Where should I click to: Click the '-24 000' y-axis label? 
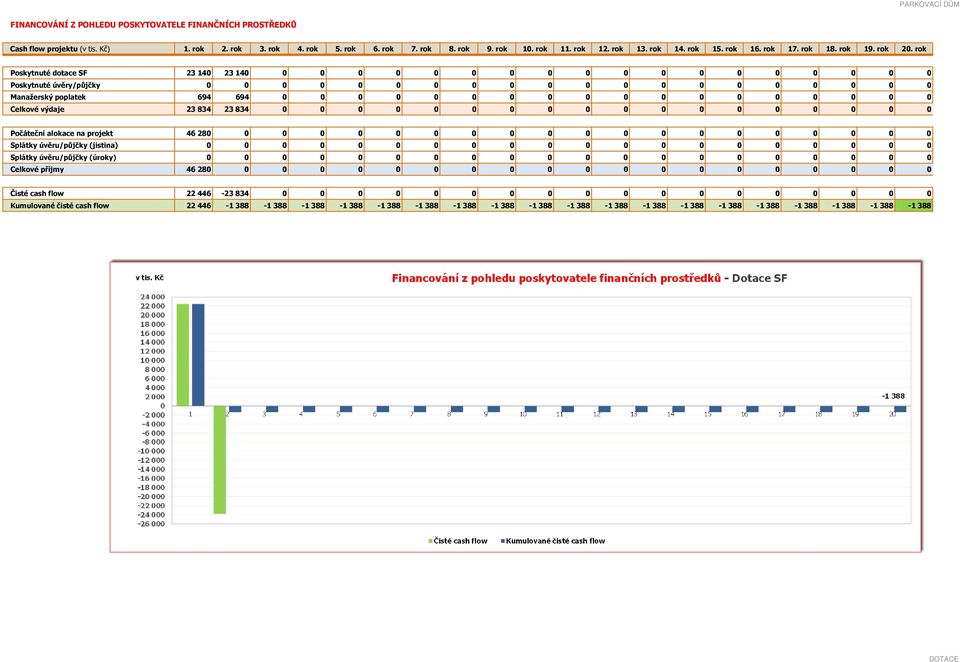click(x=152, y=514)
